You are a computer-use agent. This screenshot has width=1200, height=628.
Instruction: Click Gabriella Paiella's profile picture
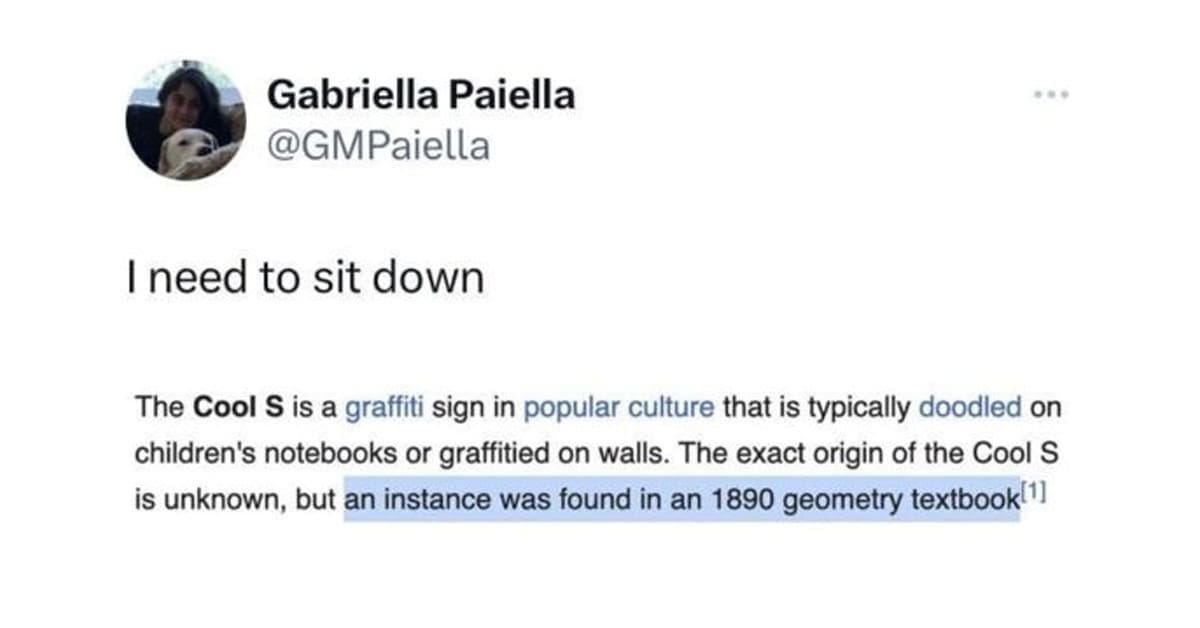[x=185, y=120]
